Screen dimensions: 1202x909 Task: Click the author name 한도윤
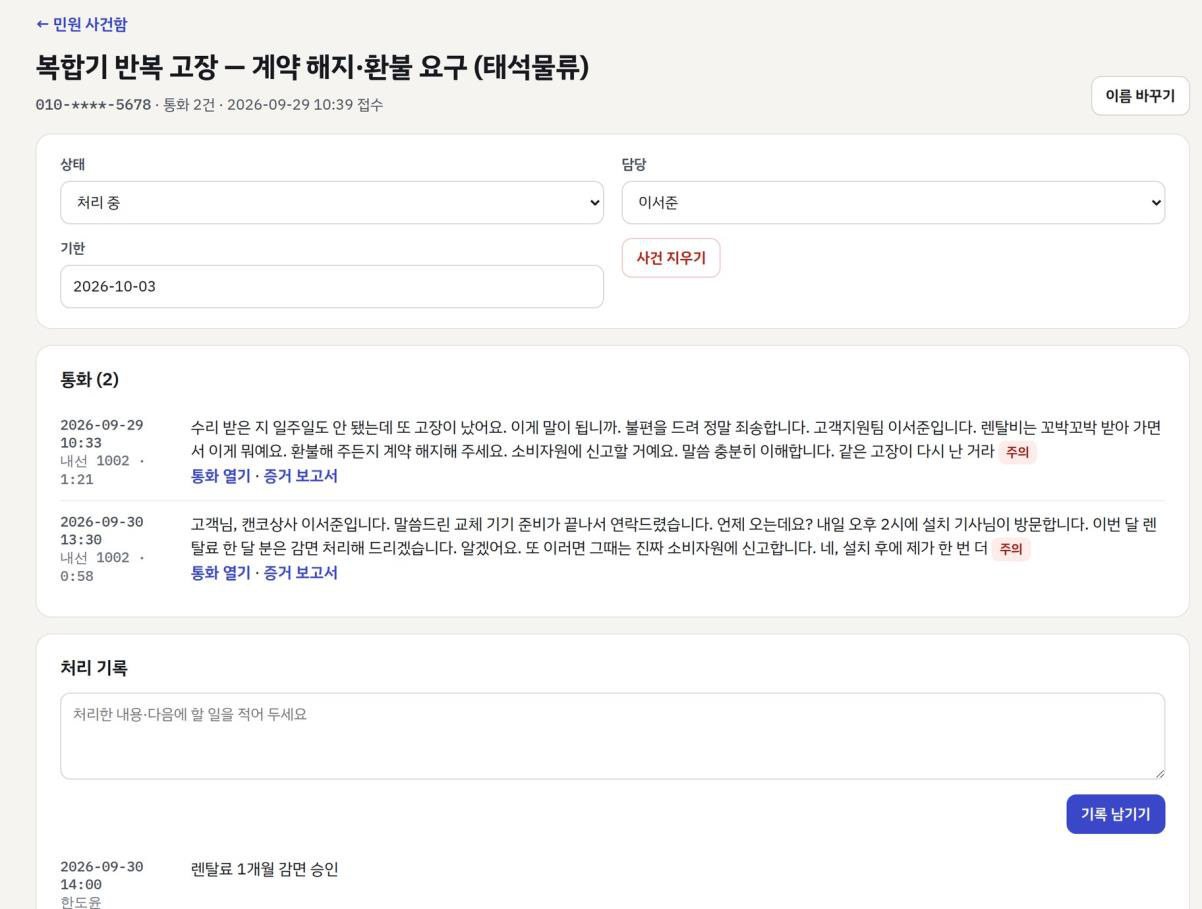[x=81, y=902]
